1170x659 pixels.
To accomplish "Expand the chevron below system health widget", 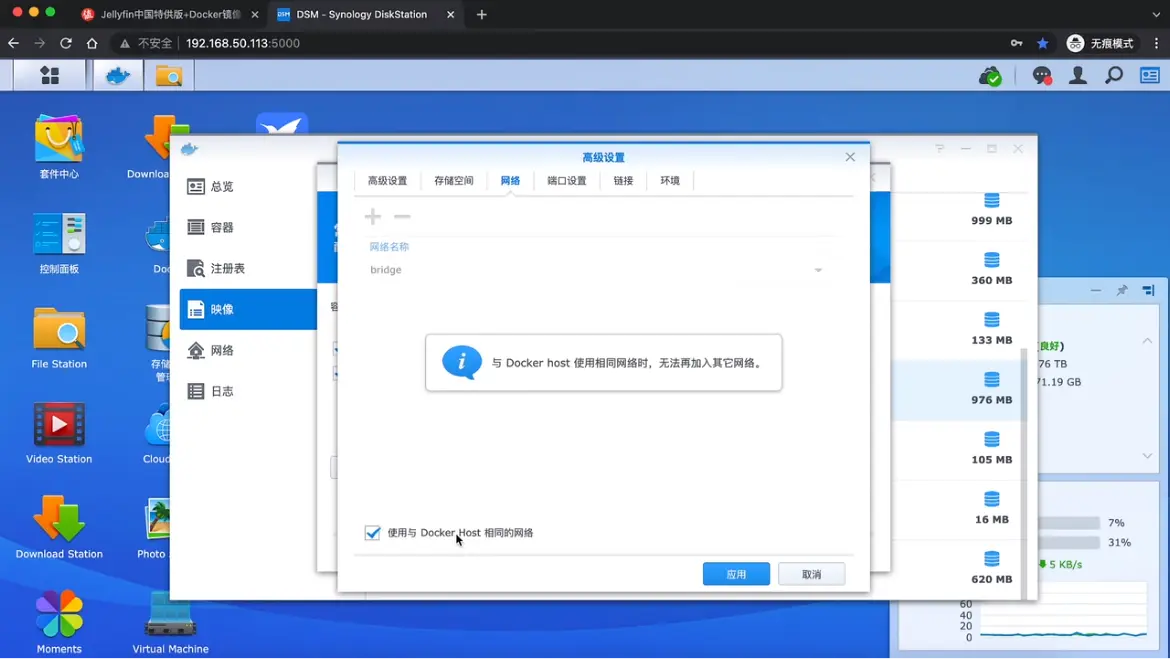I will (1147, 456).
